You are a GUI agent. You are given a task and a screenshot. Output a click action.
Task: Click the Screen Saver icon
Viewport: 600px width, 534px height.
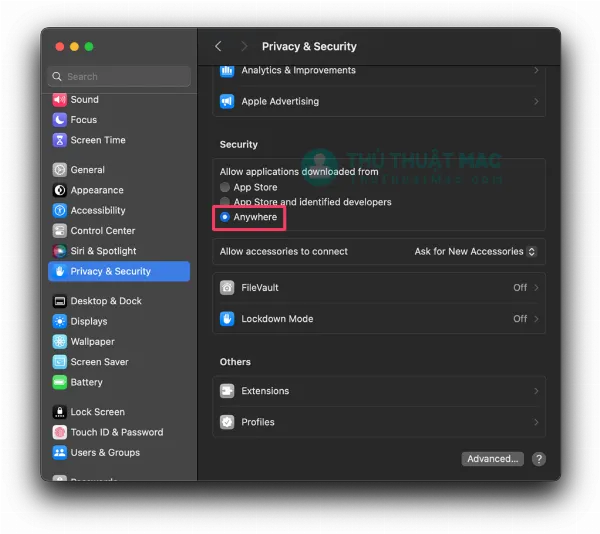coord(59,362)
